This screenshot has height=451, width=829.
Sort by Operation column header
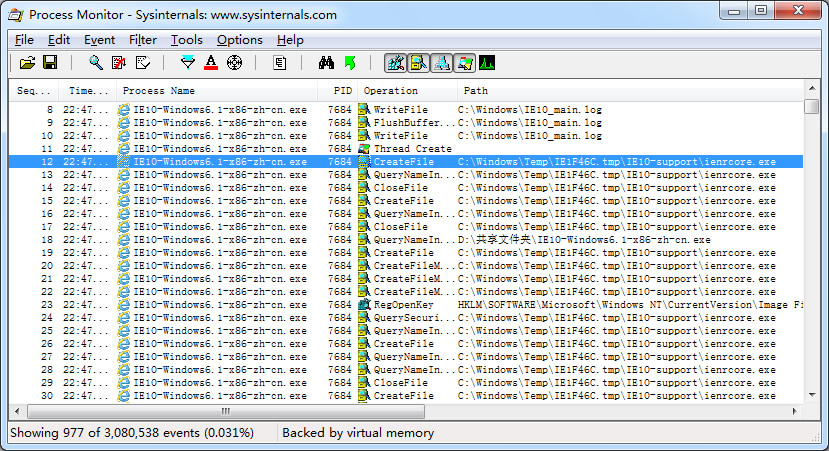(408, 90)
